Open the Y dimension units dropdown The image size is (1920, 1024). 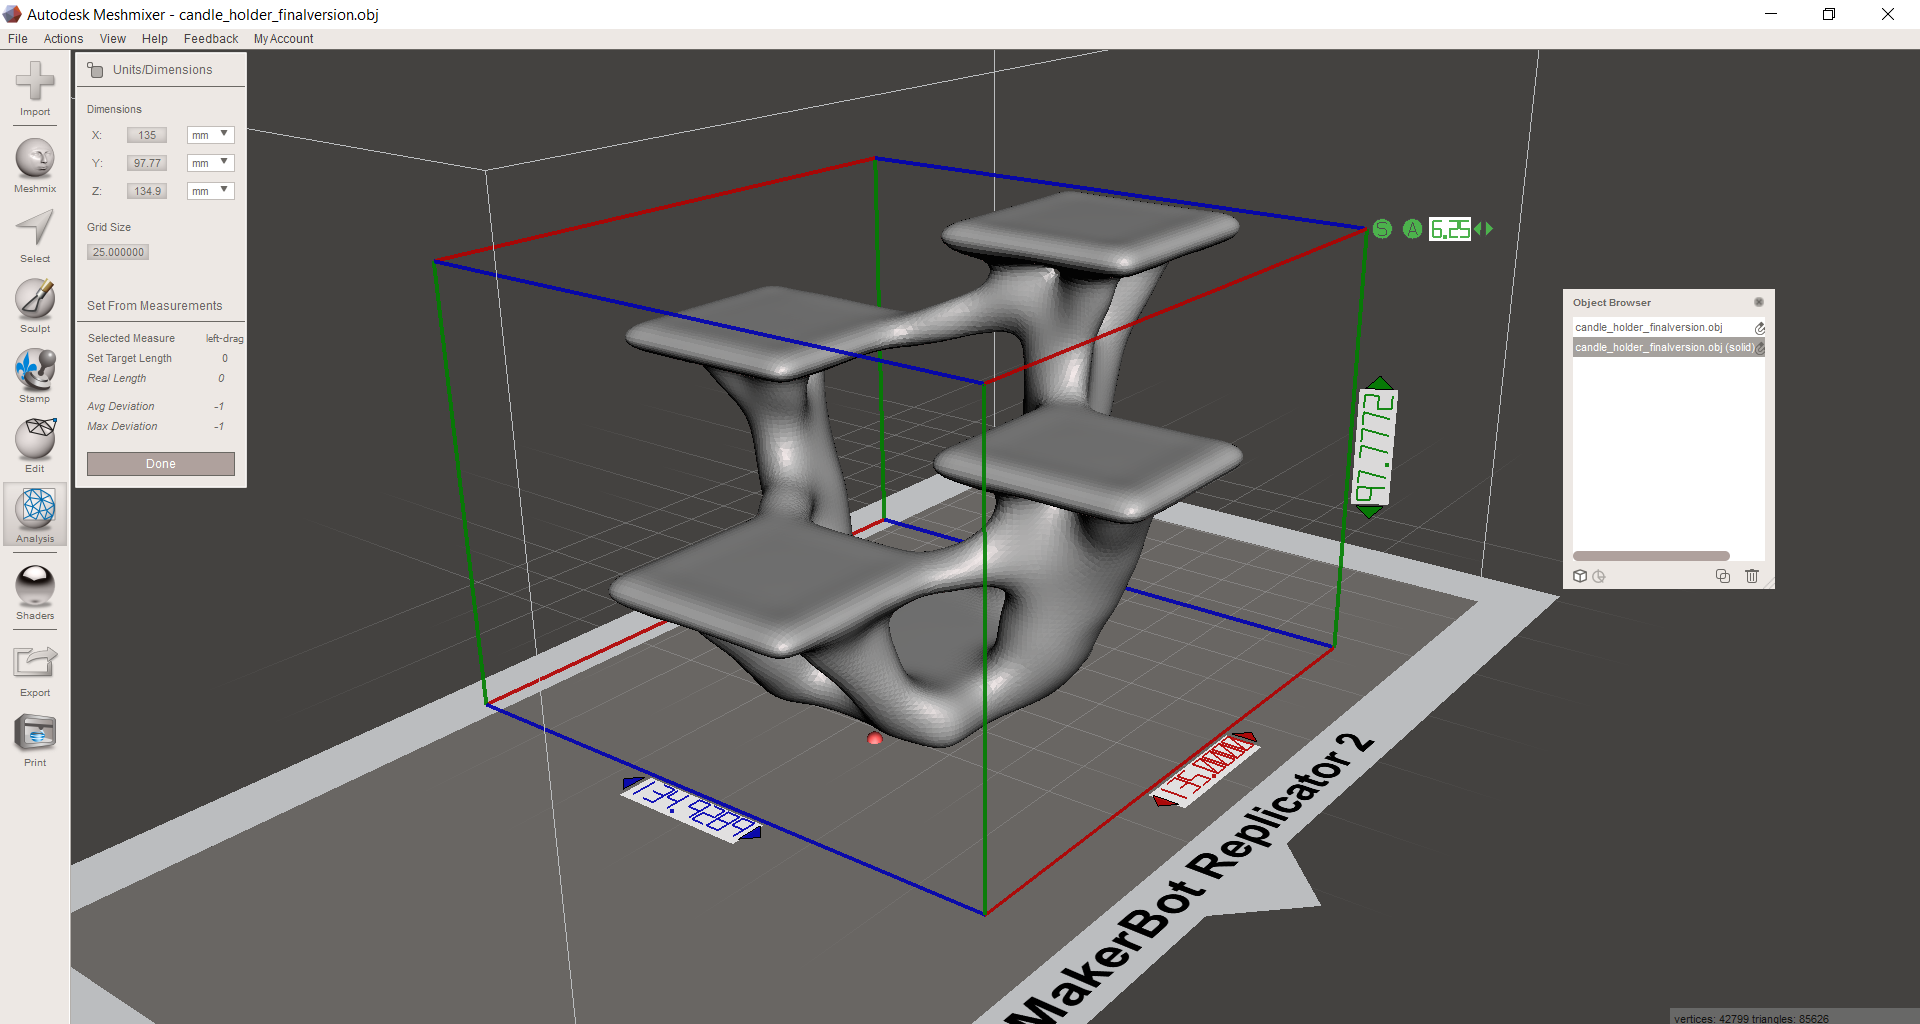click(210, 163)
